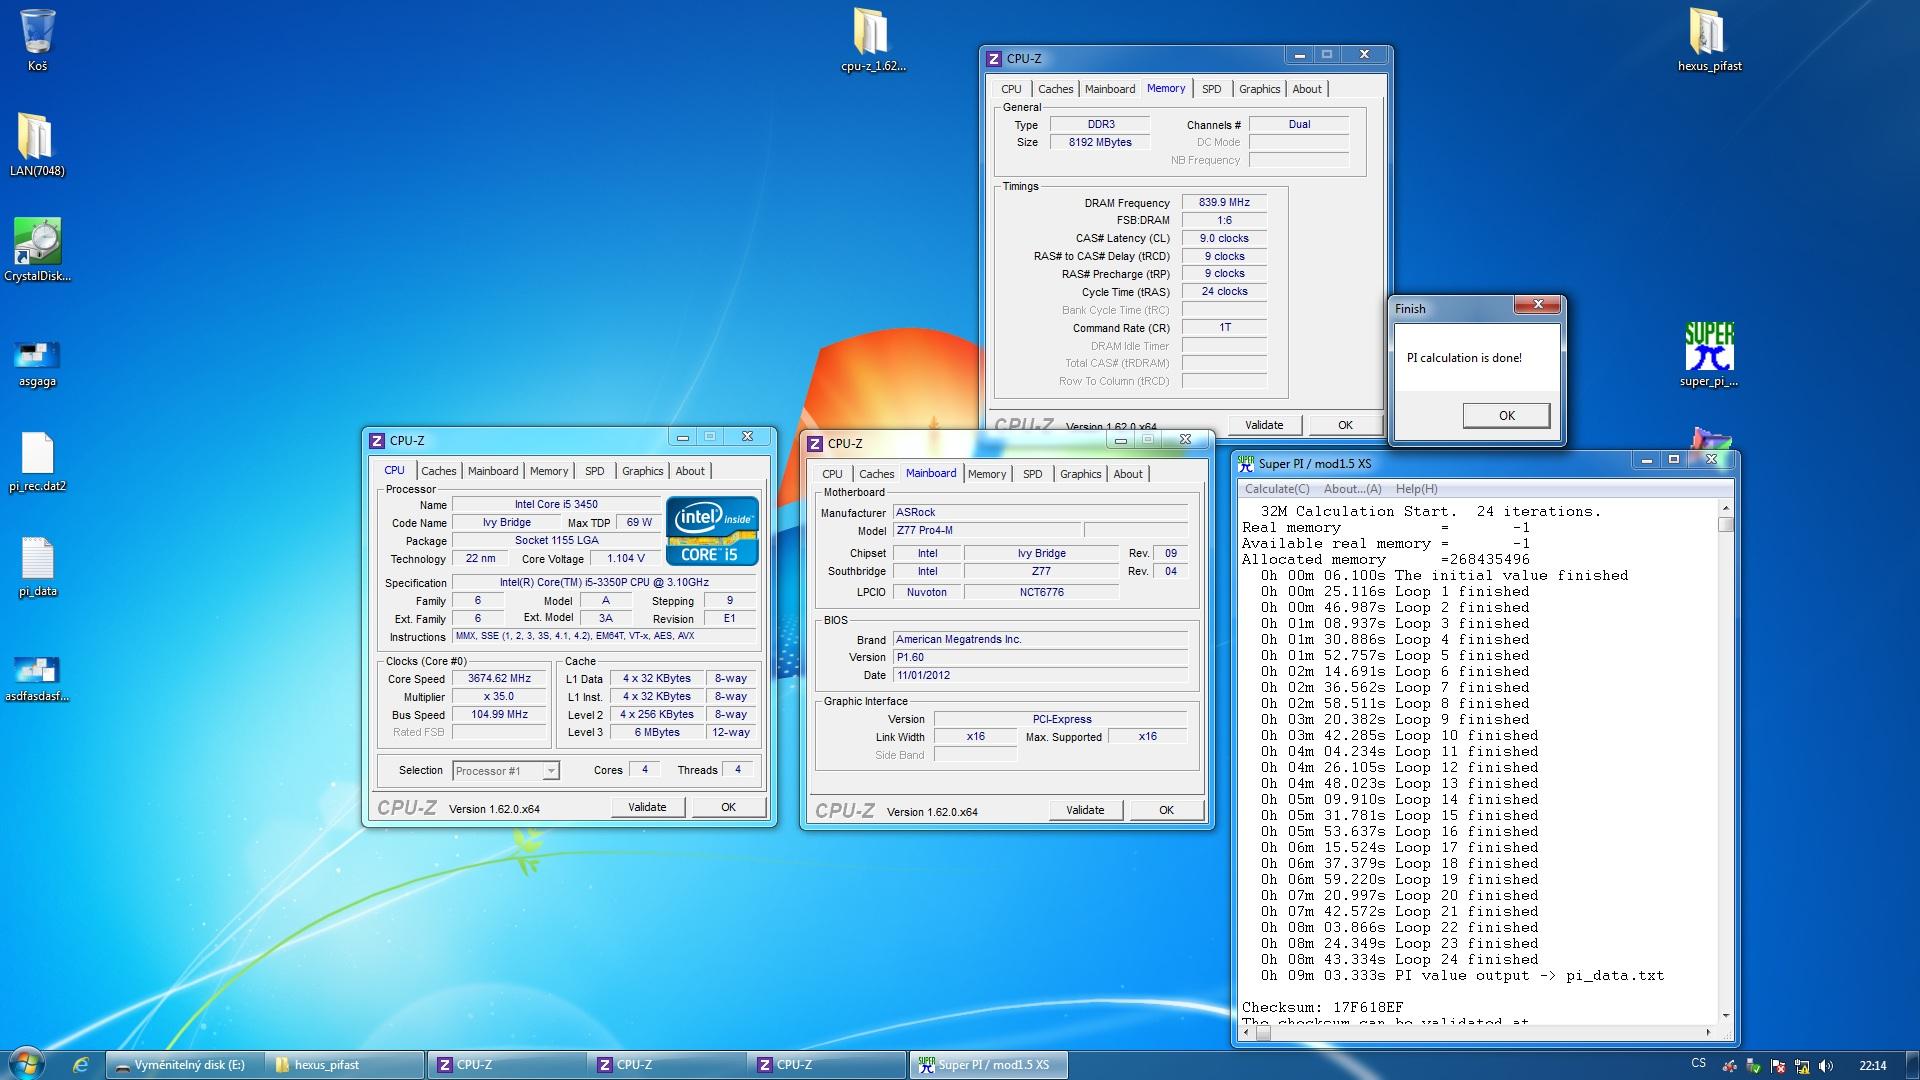Click the CPU-Z logo icon in Mainboard window title bar
The width and height of the screenshot is (1920, 1080).
[x=815, y=444]
